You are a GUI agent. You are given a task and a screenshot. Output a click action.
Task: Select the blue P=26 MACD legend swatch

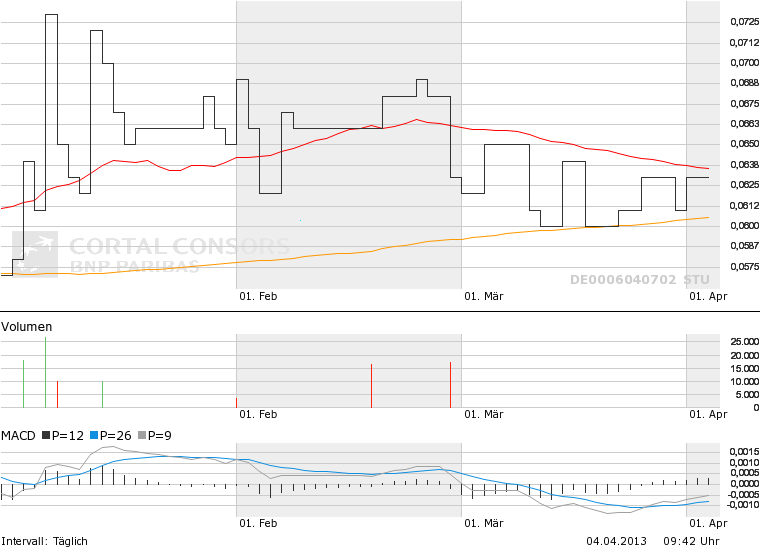click(94, 435)
